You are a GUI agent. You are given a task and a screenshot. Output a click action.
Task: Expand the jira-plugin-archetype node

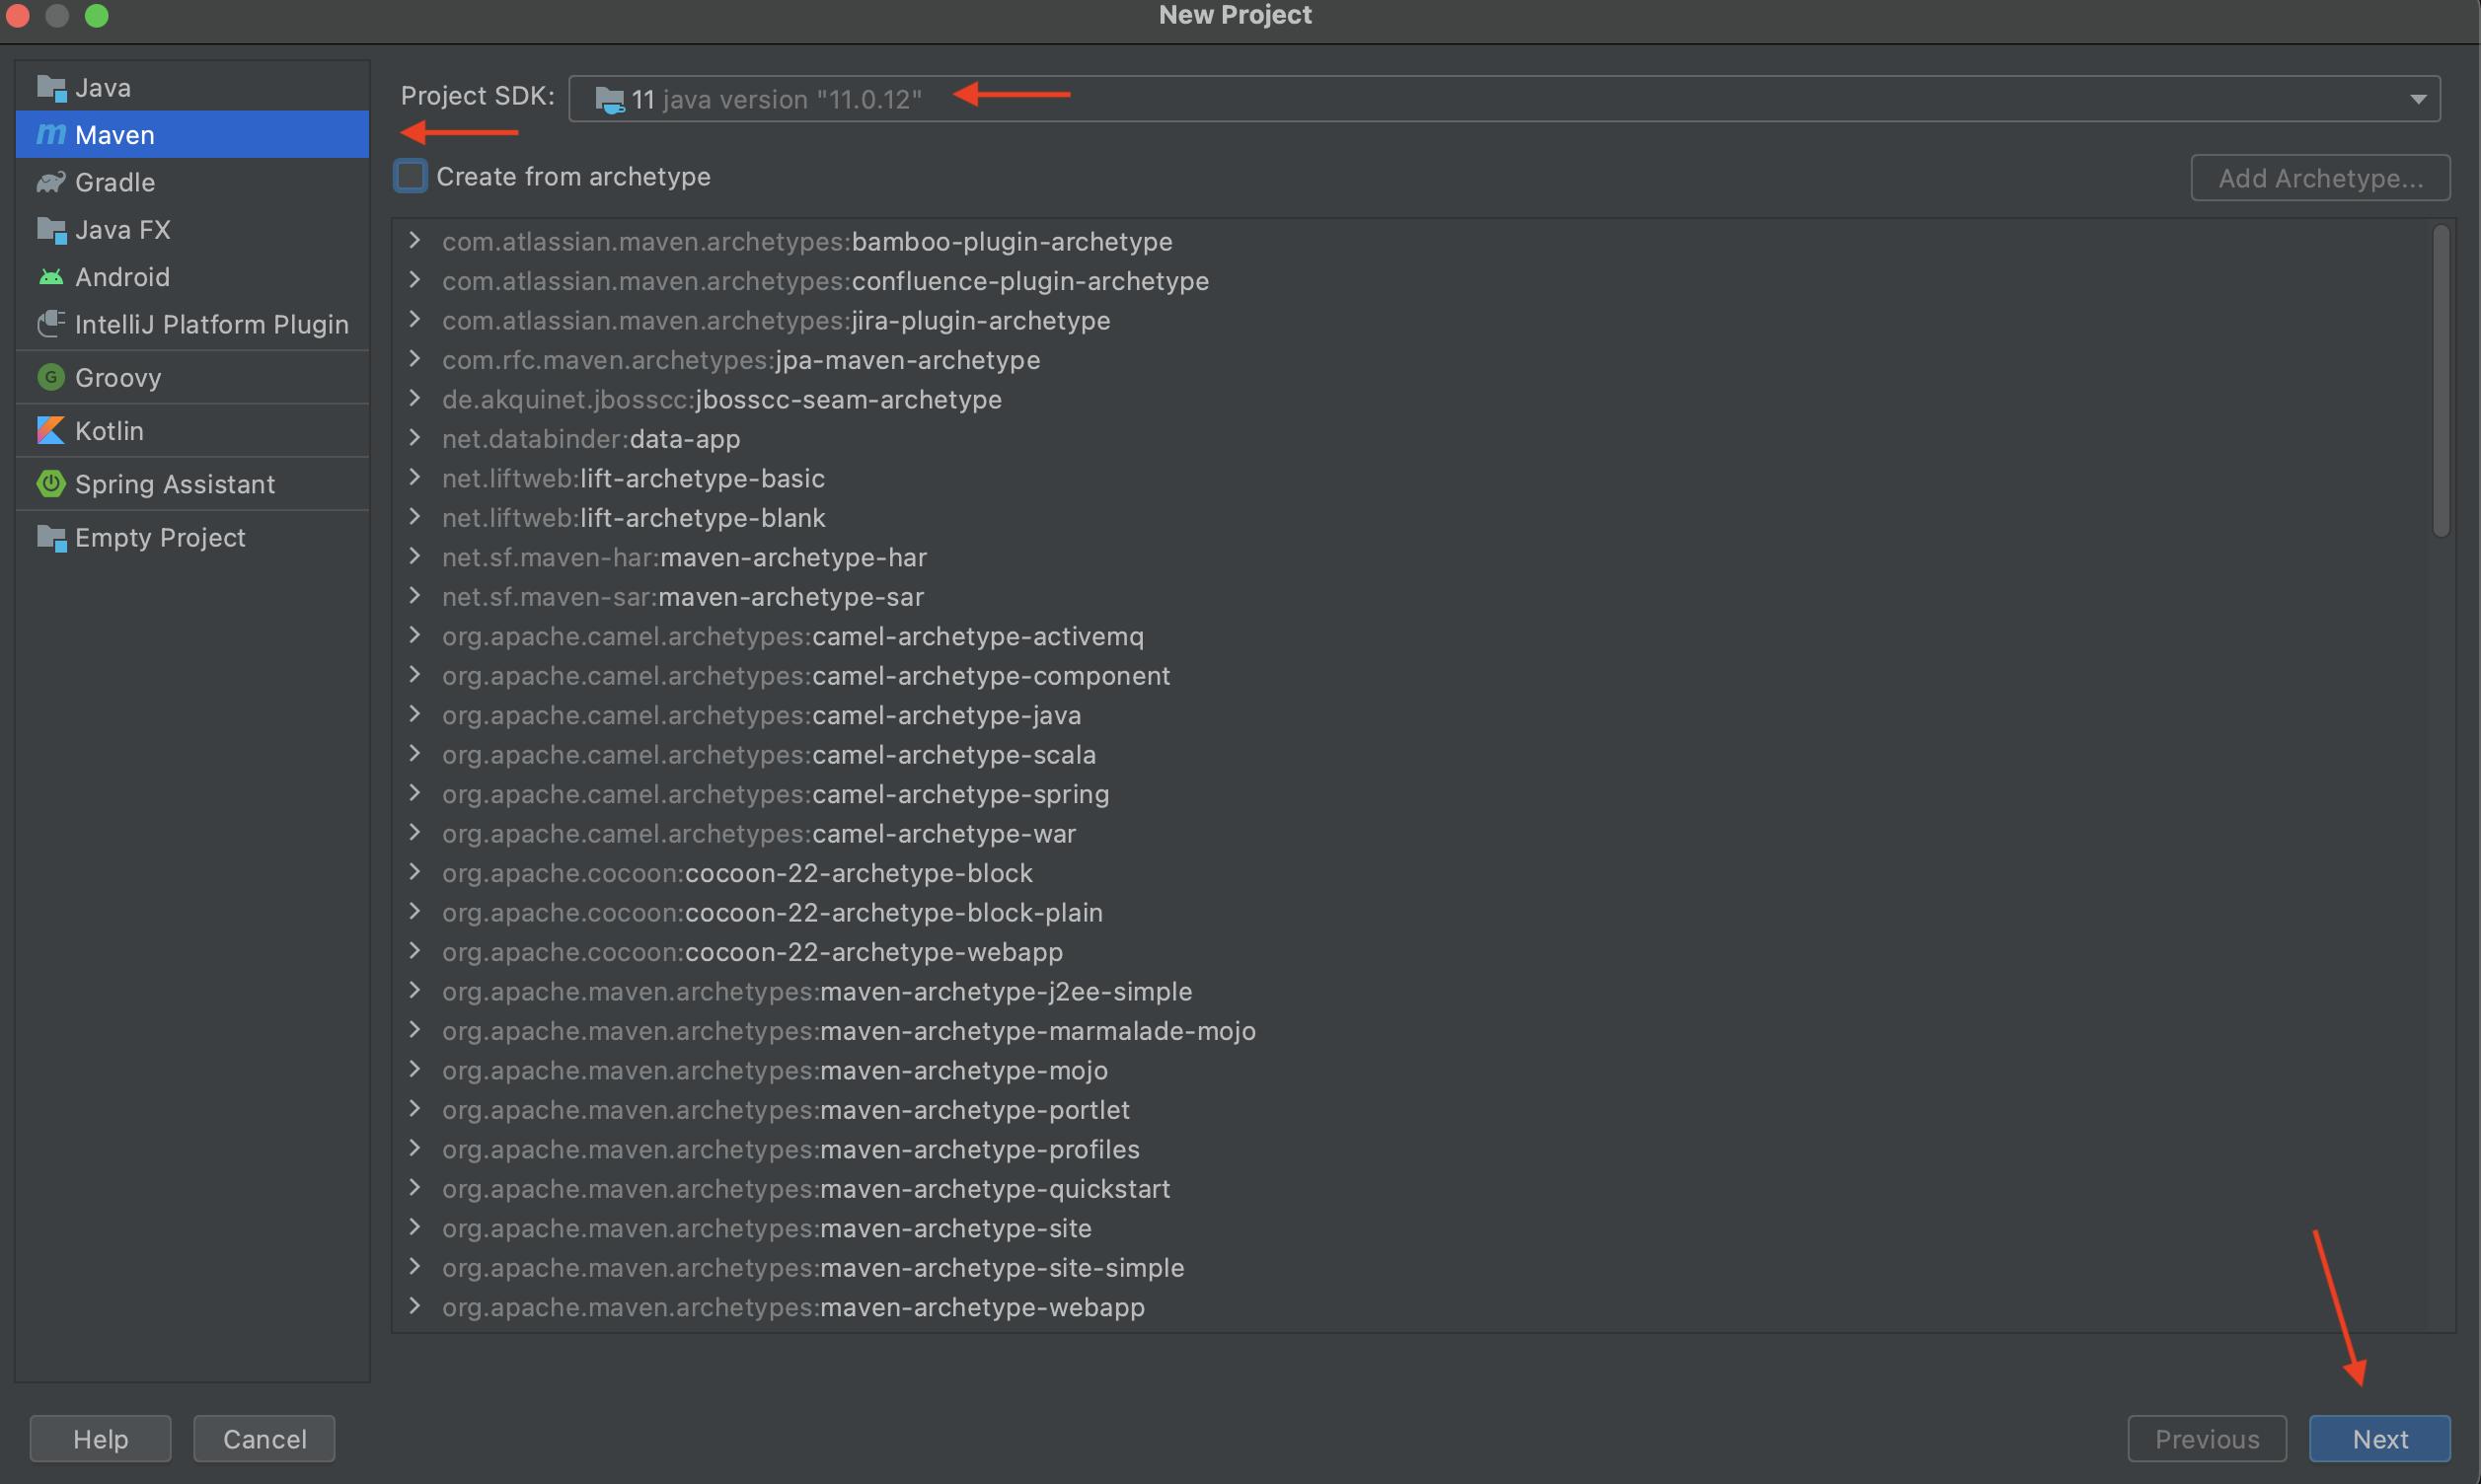(414, 320)
